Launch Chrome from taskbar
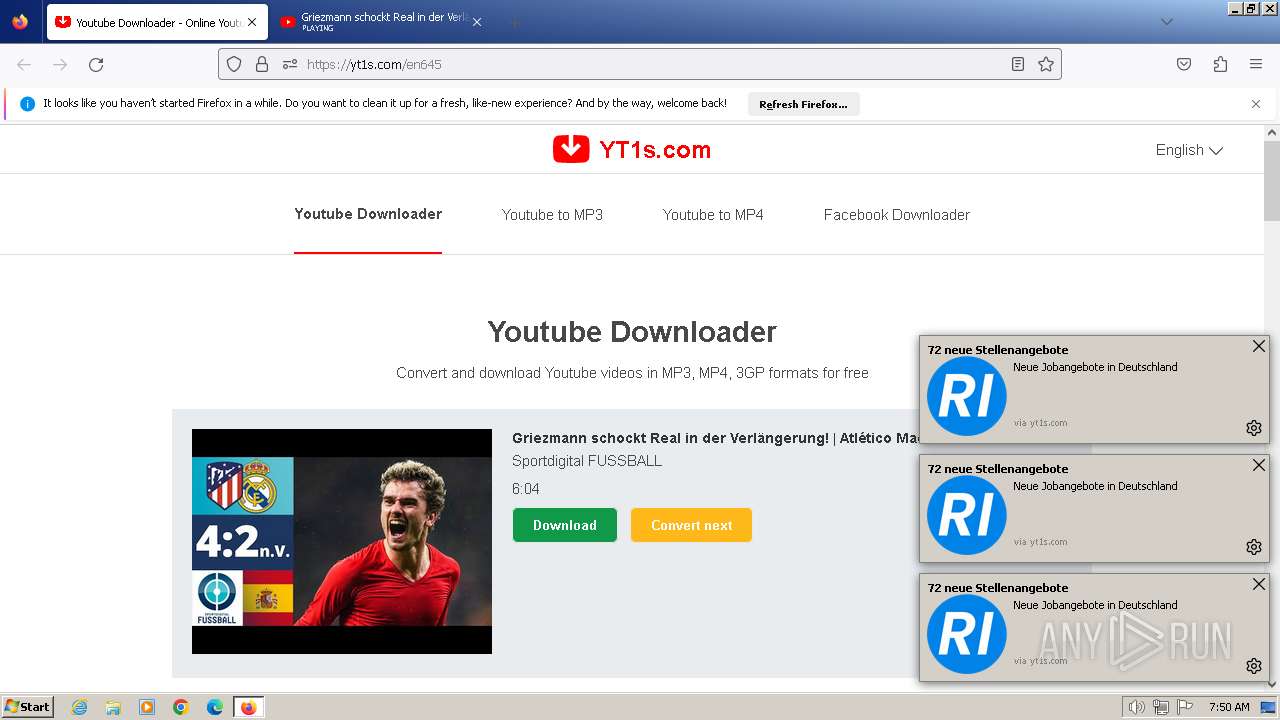The image size is (1280, 720). [181, 707]
